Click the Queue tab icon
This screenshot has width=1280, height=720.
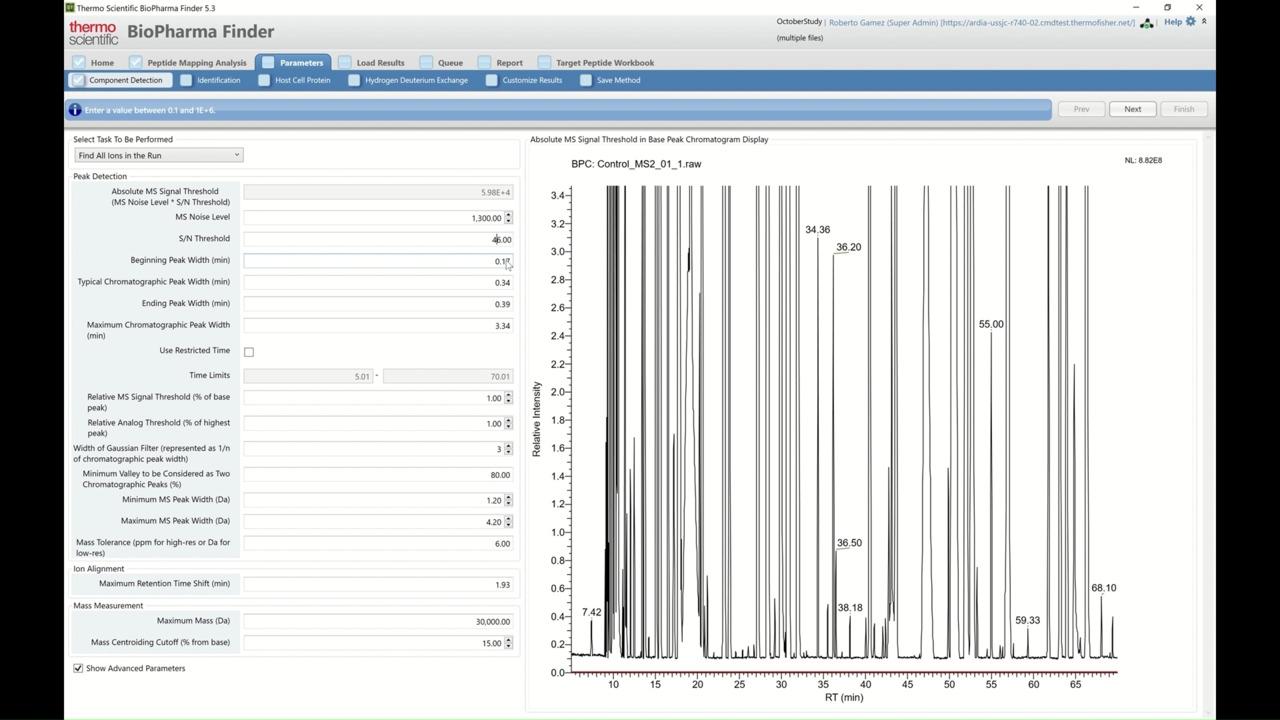pos(426,63)
